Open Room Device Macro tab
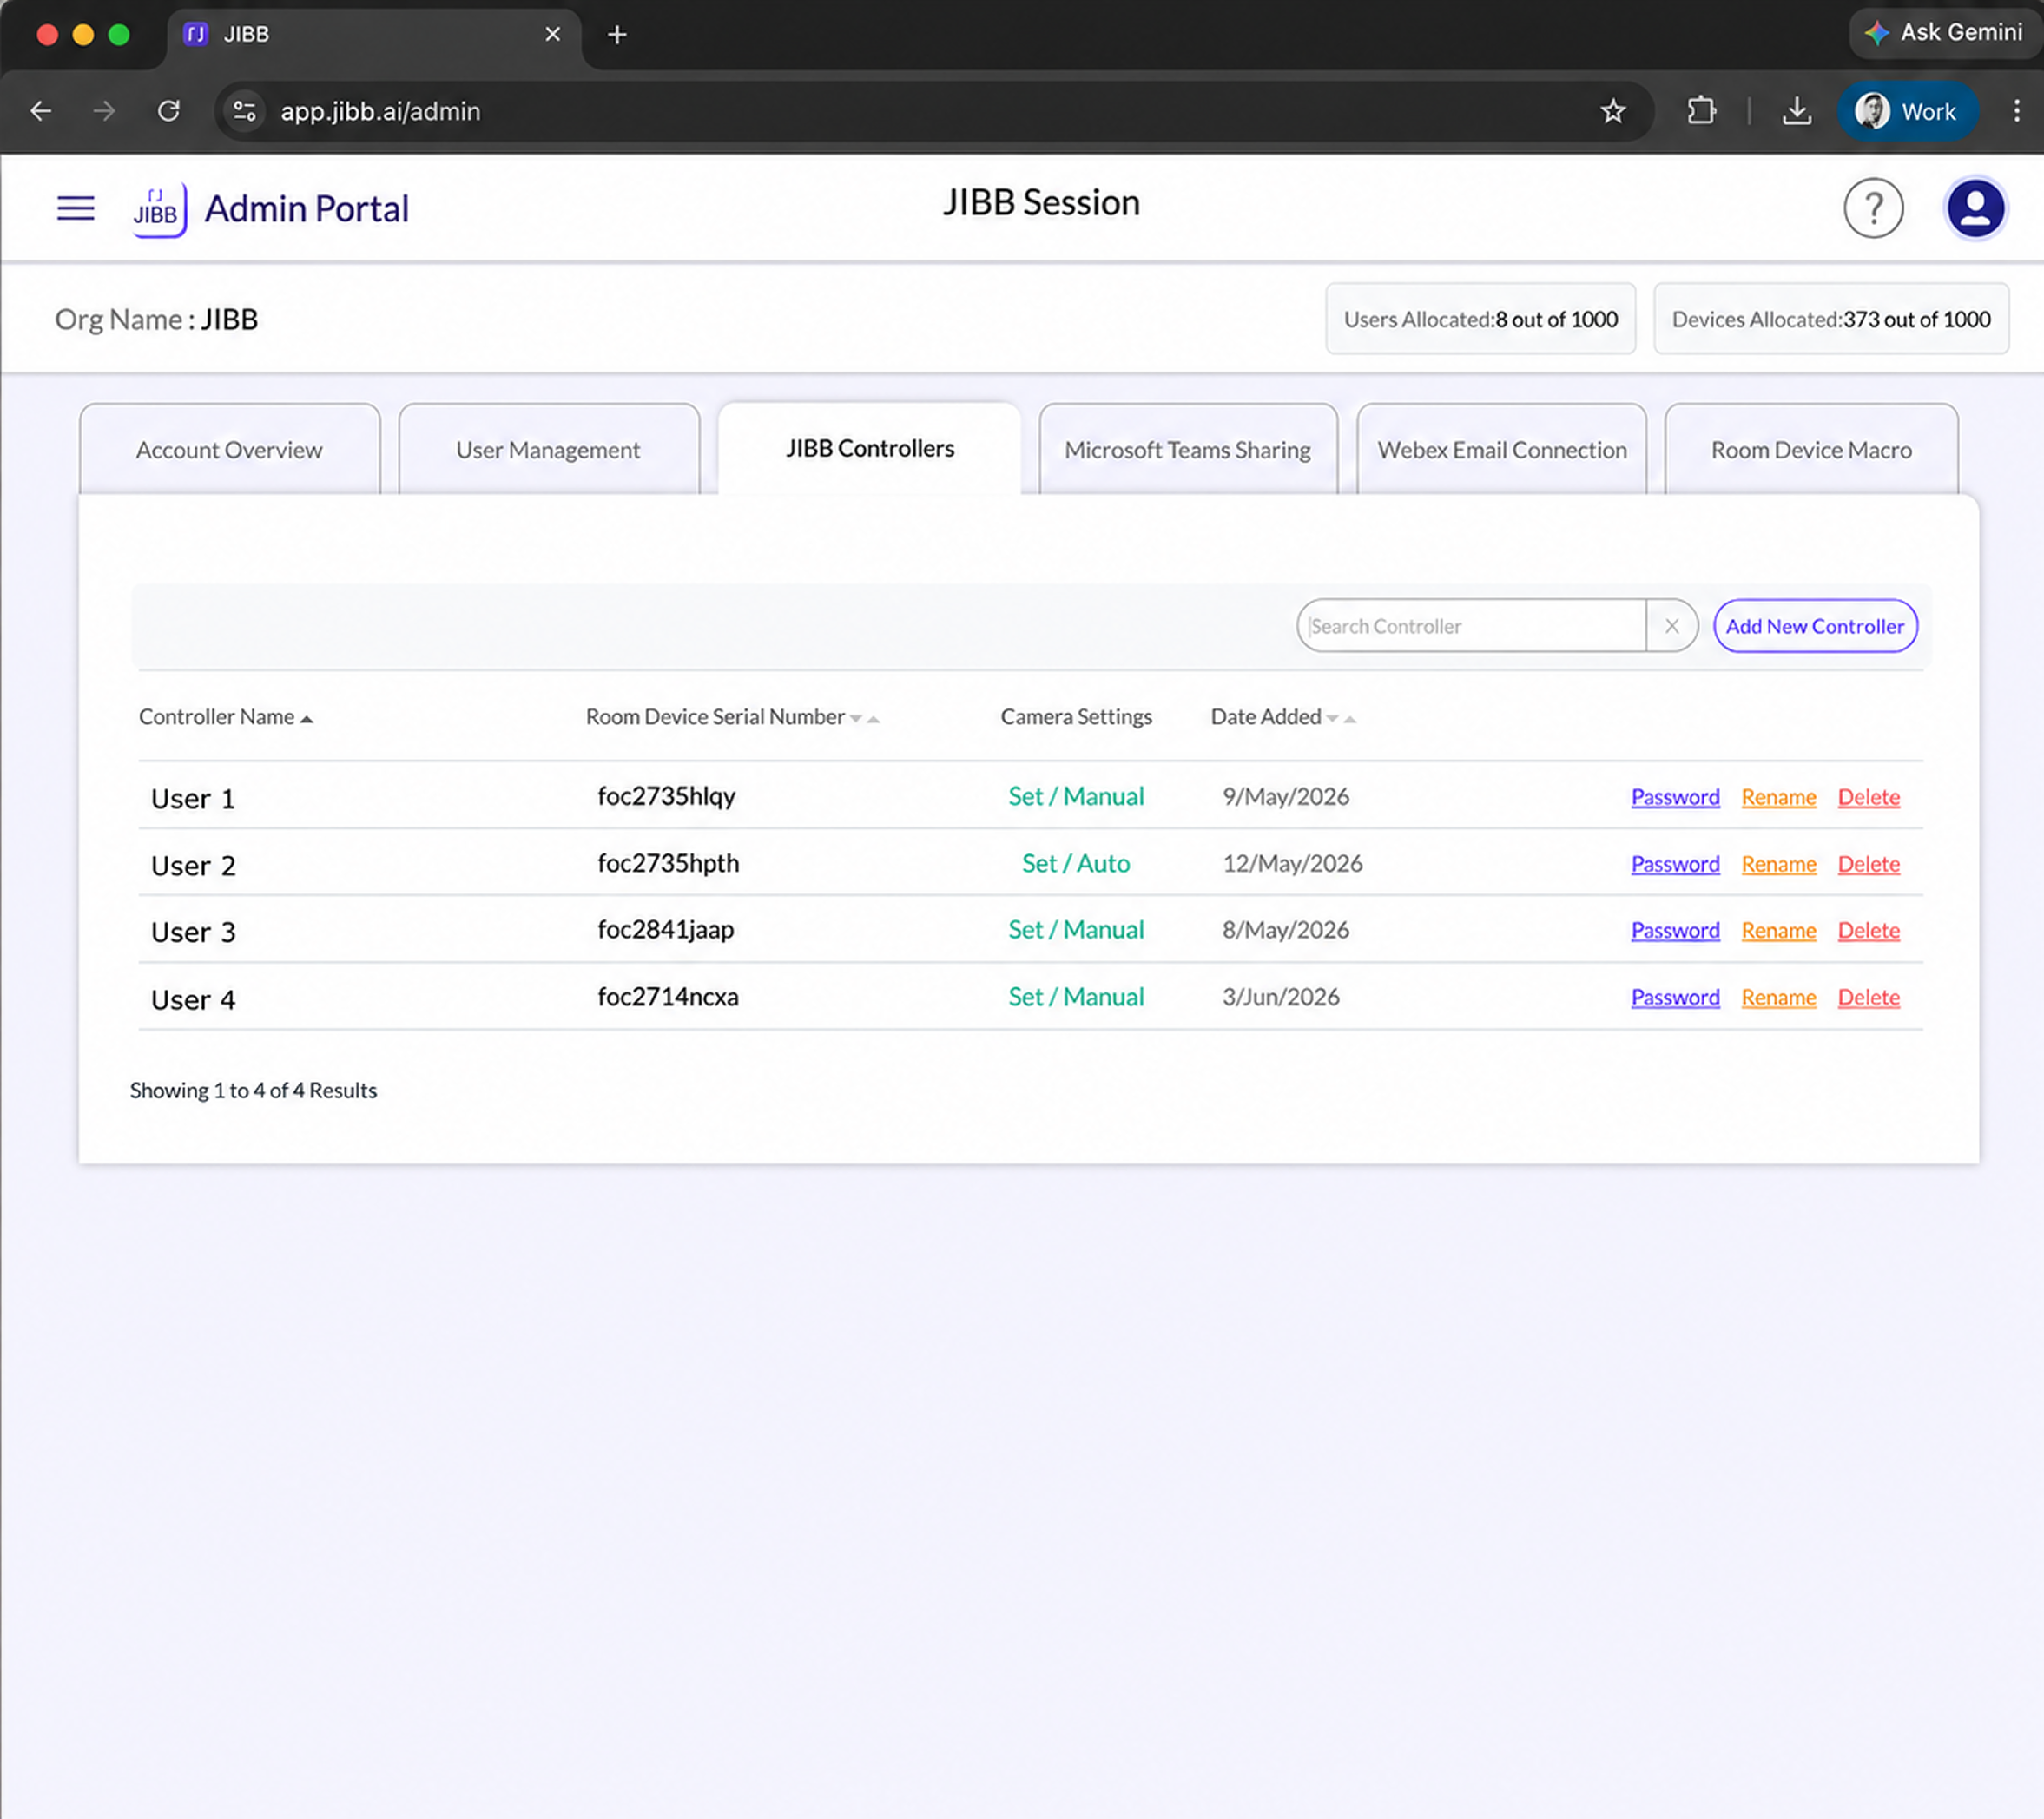2044x1819 pixels. pos(1810,450)
